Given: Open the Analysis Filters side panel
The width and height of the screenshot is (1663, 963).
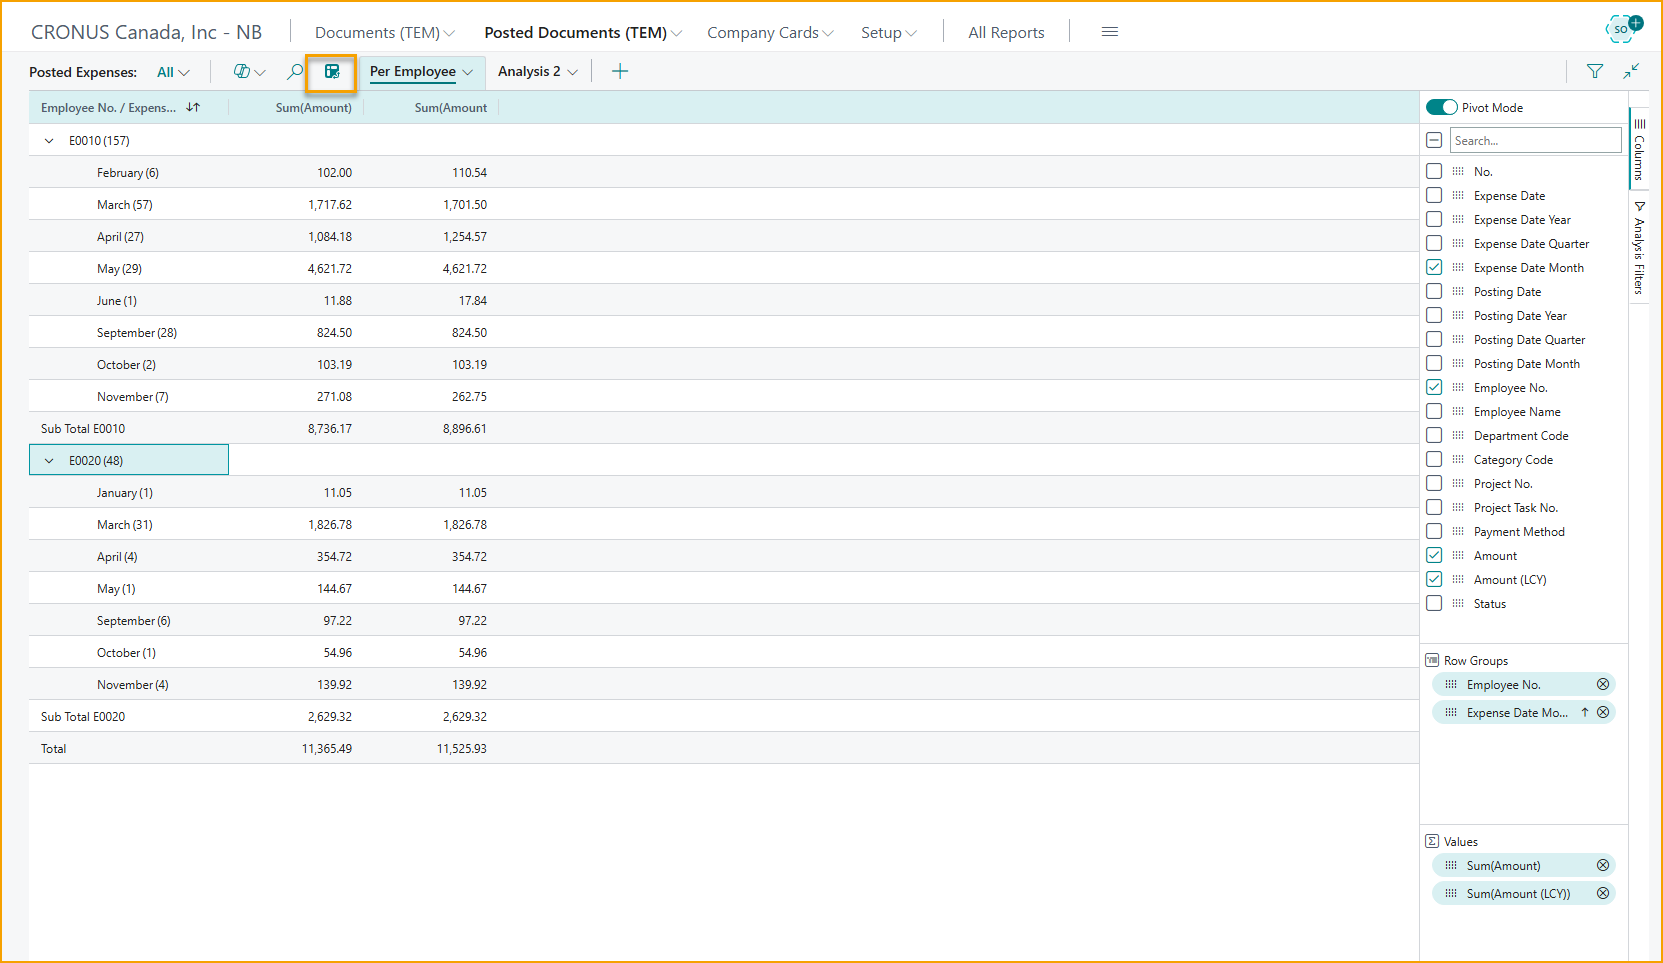Looking at the screenshot, I should (x=1639, y=250).
